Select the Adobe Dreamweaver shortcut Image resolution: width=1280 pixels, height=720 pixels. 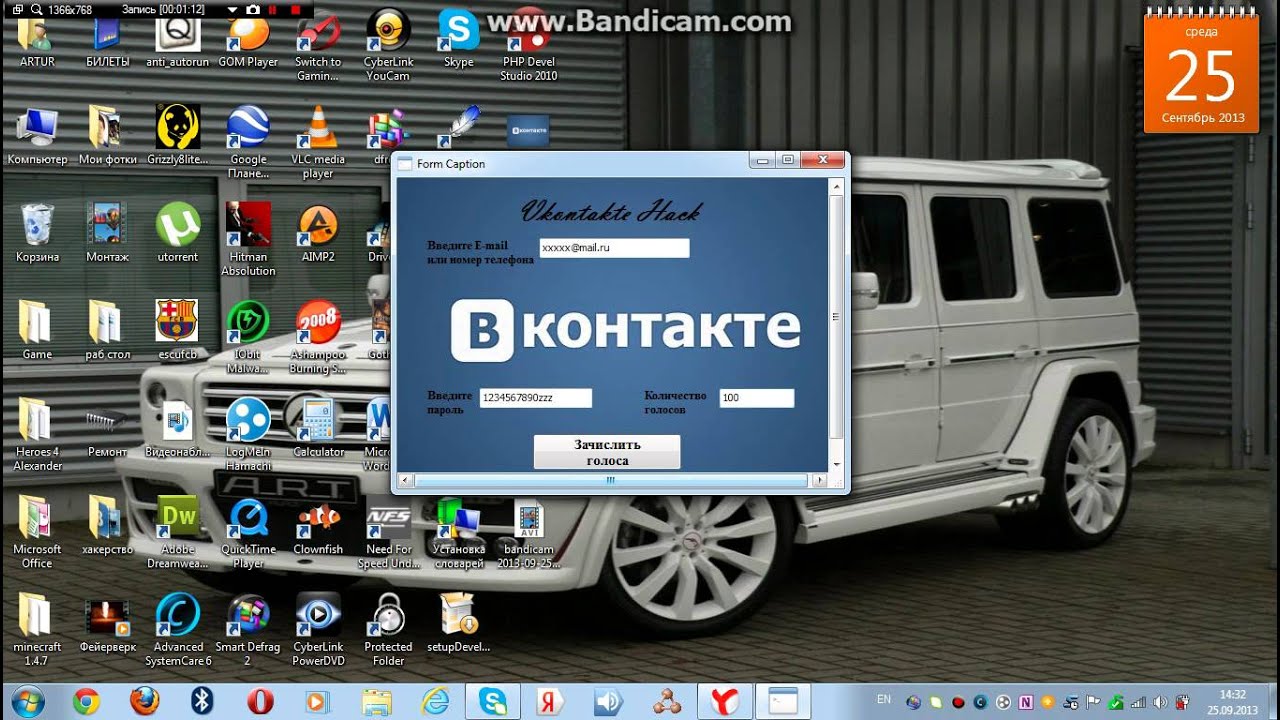(178, 532)
